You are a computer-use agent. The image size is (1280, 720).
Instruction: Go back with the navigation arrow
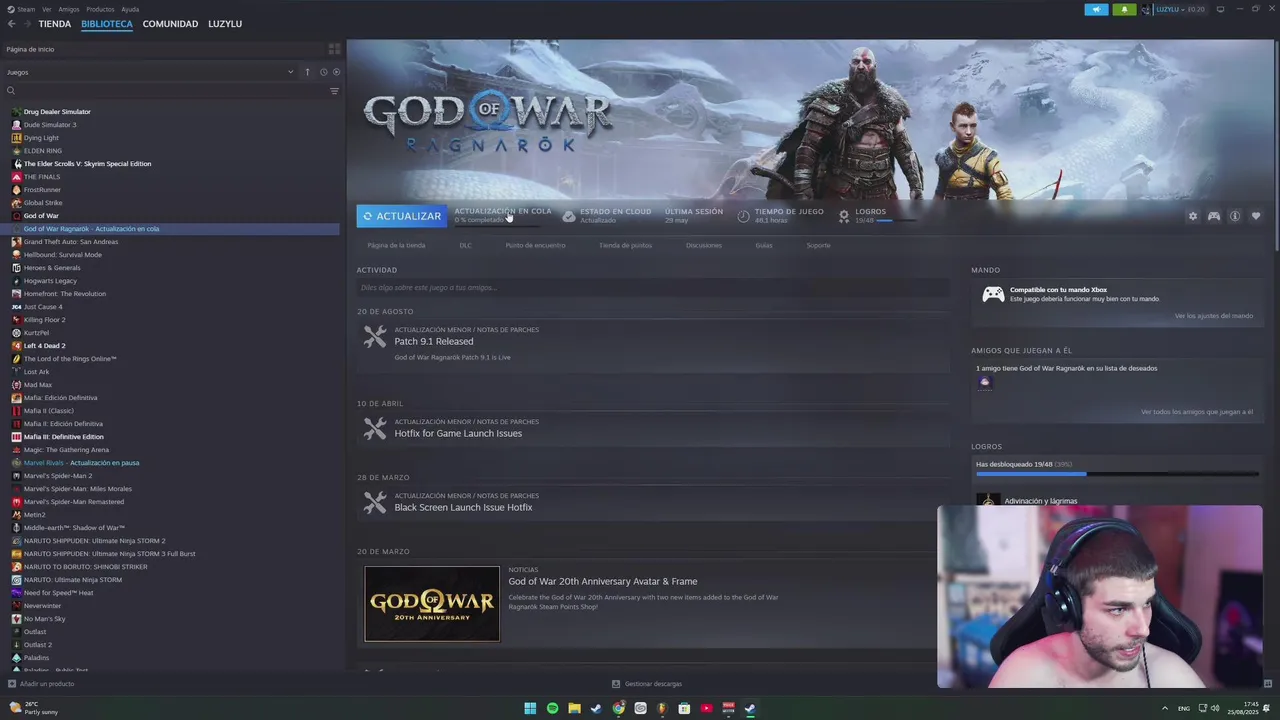tap(11, 24)
